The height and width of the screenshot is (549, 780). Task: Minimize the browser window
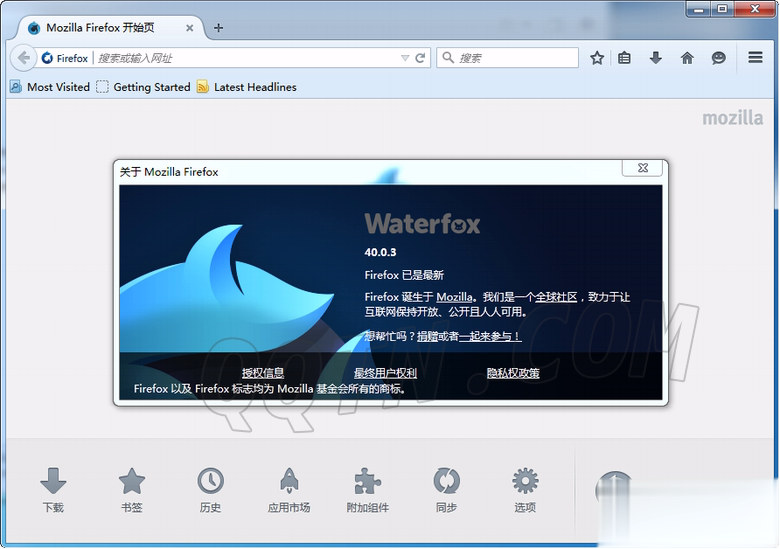698,9
